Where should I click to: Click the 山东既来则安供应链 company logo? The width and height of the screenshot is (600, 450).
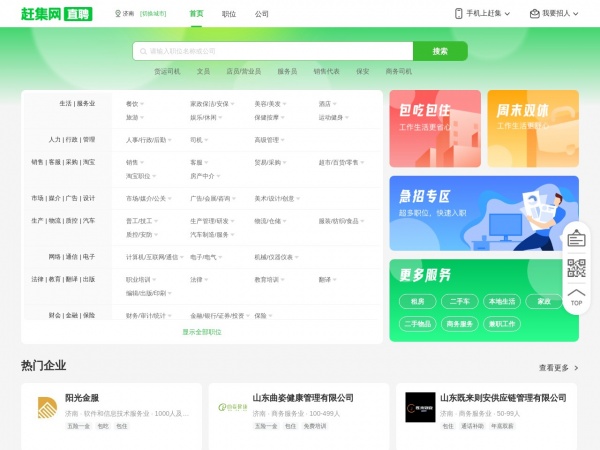pos(419,407)
